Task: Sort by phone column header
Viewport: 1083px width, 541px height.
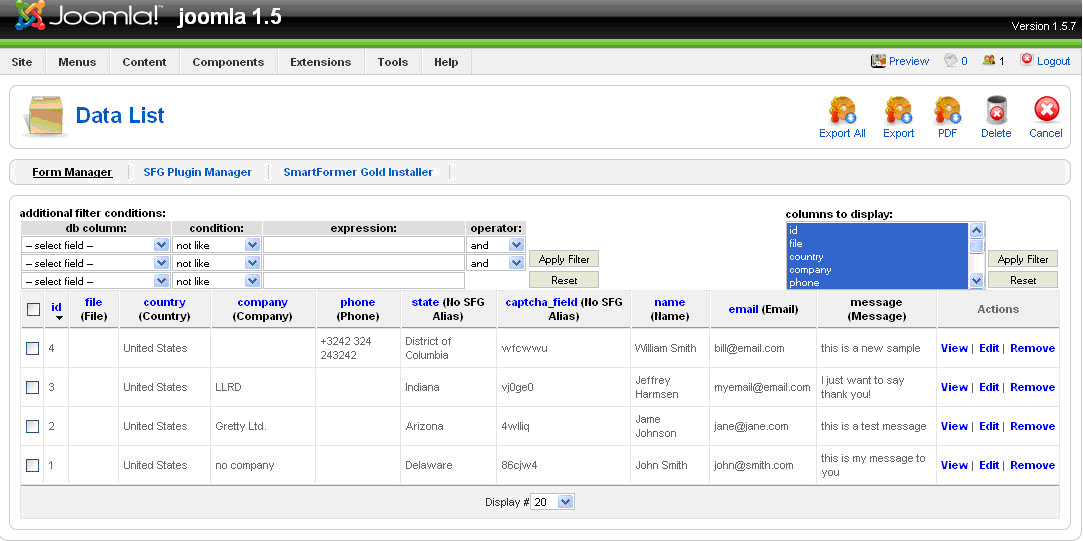Action: click(x=358, y=302)
